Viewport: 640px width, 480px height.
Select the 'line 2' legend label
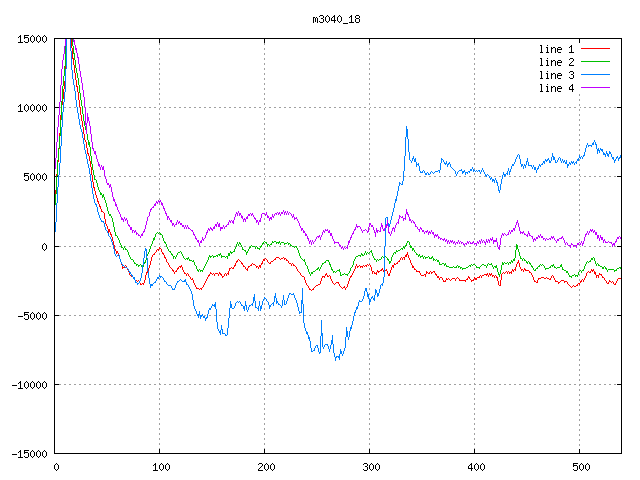click(x=557, y=62)
